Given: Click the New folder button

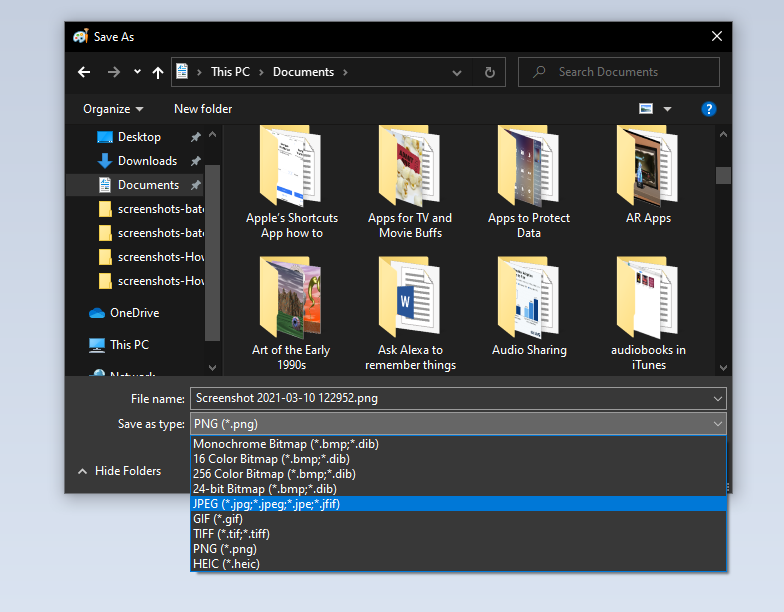Looking at the screenshot, I should coord(203,108).
